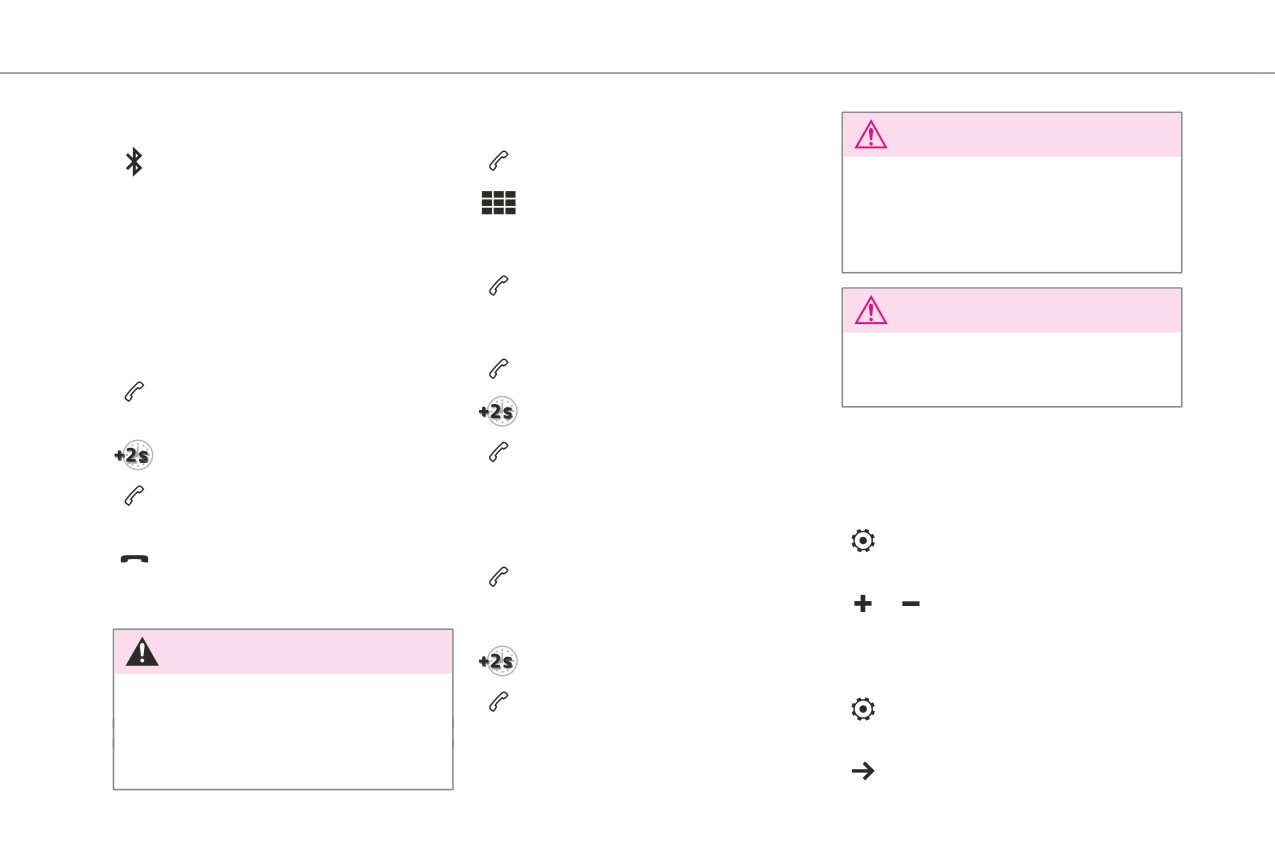Viewport: 1275px width, 860px height.
Task: Click the +2s timer icon directly under the keypad grid's following handsets
Action: pos(498,412)
